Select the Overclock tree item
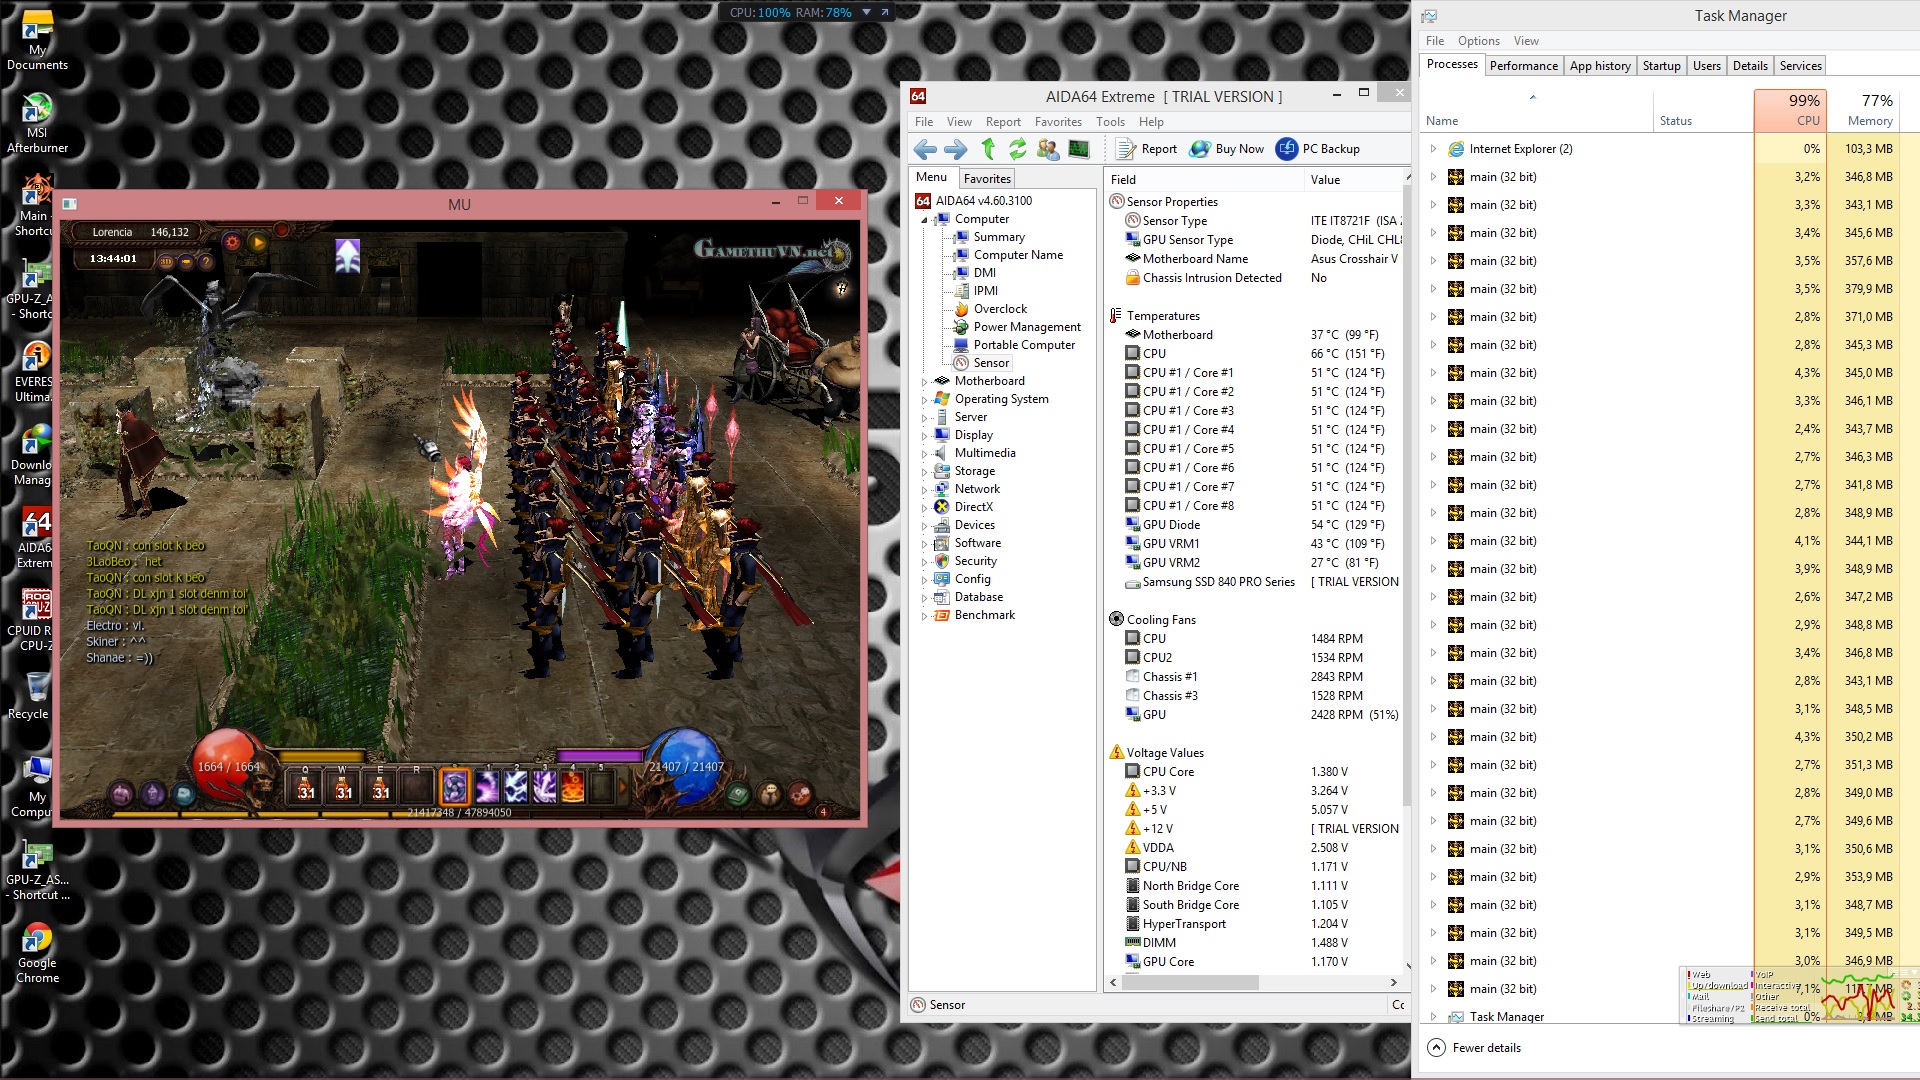Viewport: 1920px width, 1080px height. tap(1000, 309)
